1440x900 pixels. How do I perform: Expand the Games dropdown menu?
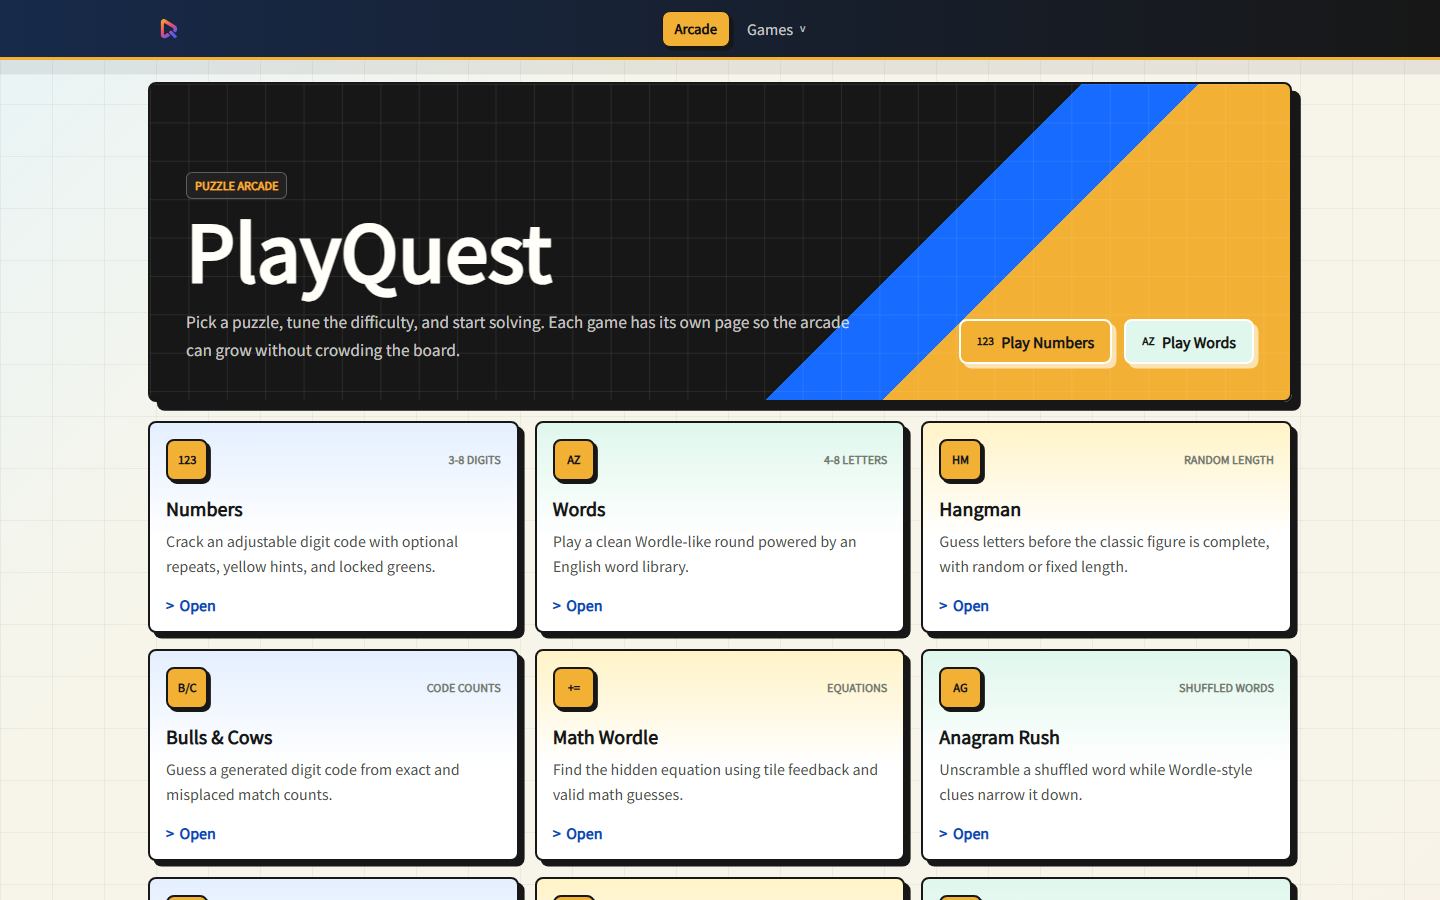(776, 30)
